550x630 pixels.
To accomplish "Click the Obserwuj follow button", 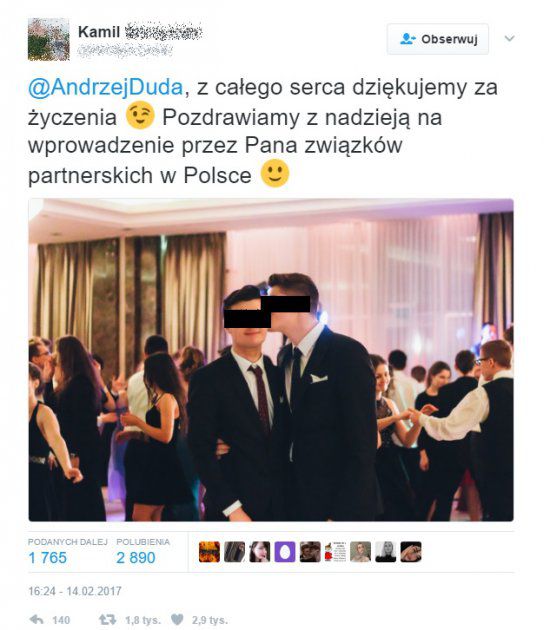I will coord(438,39).
